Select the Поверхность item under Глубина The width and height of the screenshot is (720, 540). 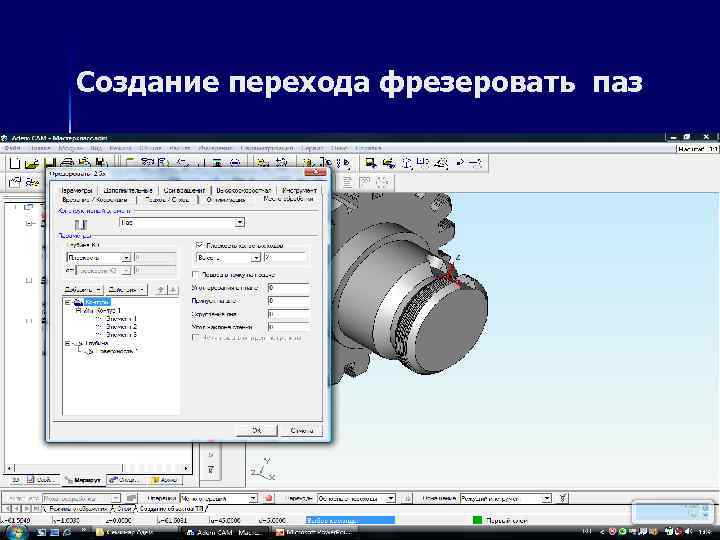tap(116, 351)
